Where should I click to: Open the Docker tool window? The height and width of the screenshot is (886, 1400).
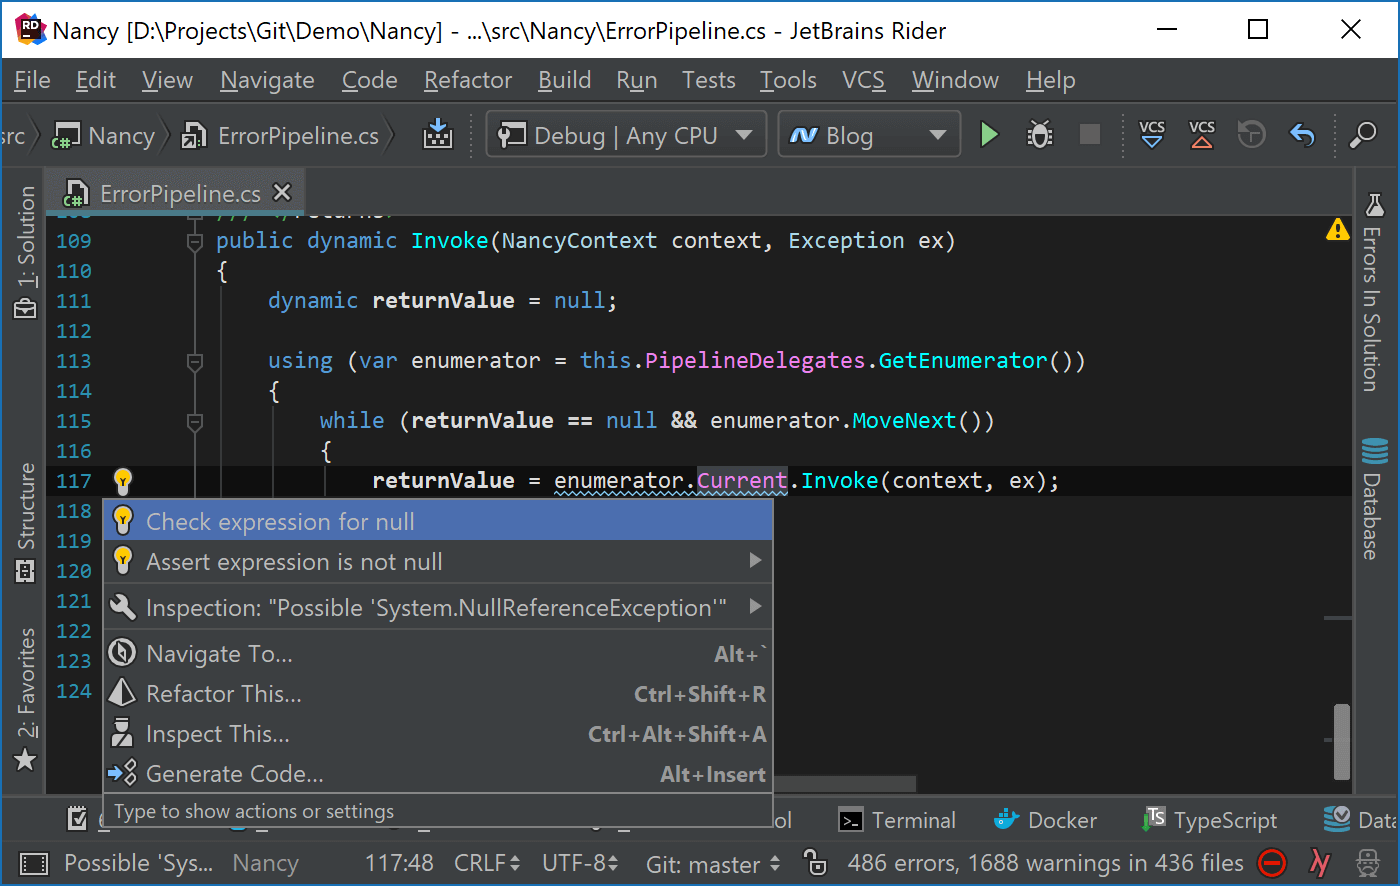[1045, 820]
